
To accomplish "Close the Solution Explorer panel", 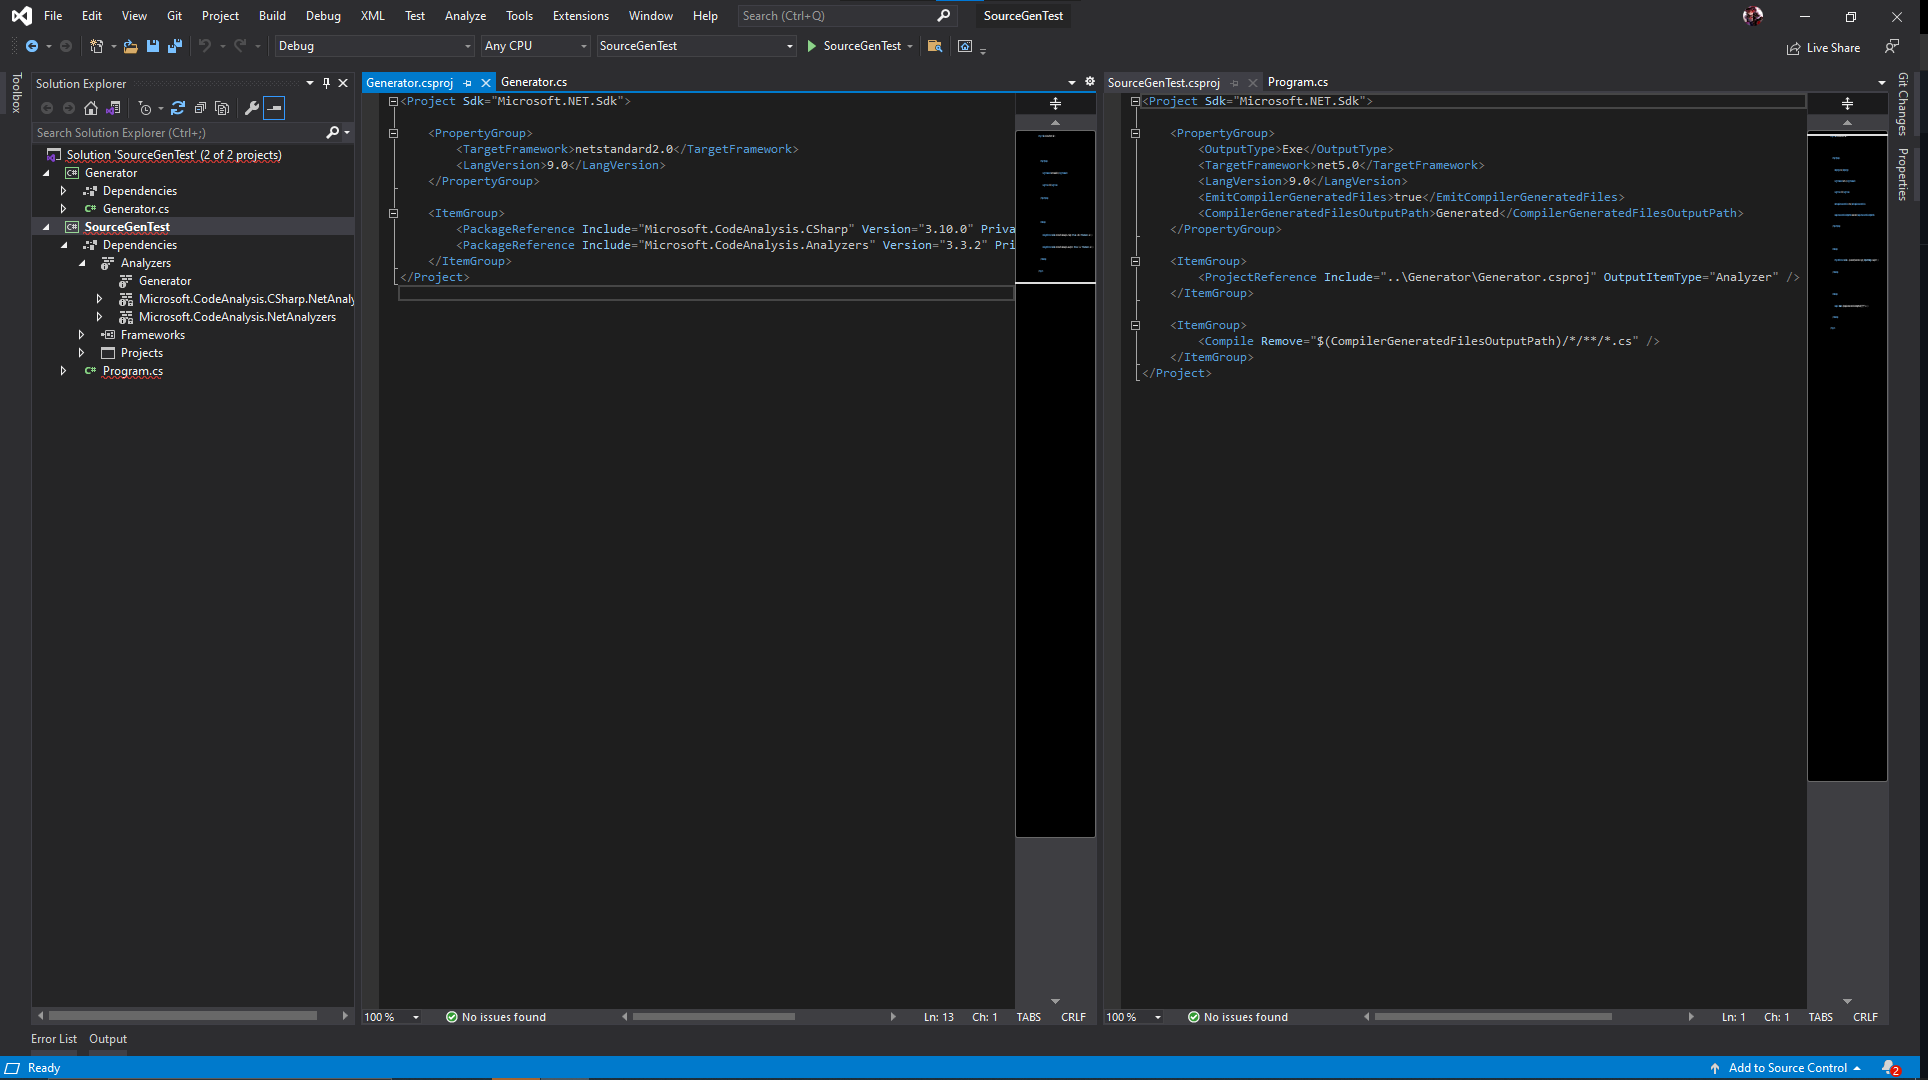I will pyautogui.click(x=343, y=83).
